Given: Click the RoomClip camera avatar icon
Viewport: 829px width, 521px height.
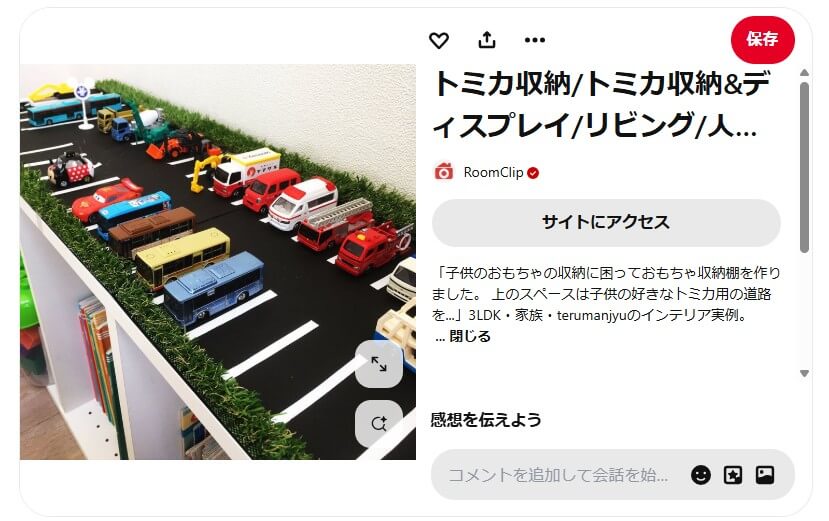Looking at the screenshot, I should tap(444, 172).
